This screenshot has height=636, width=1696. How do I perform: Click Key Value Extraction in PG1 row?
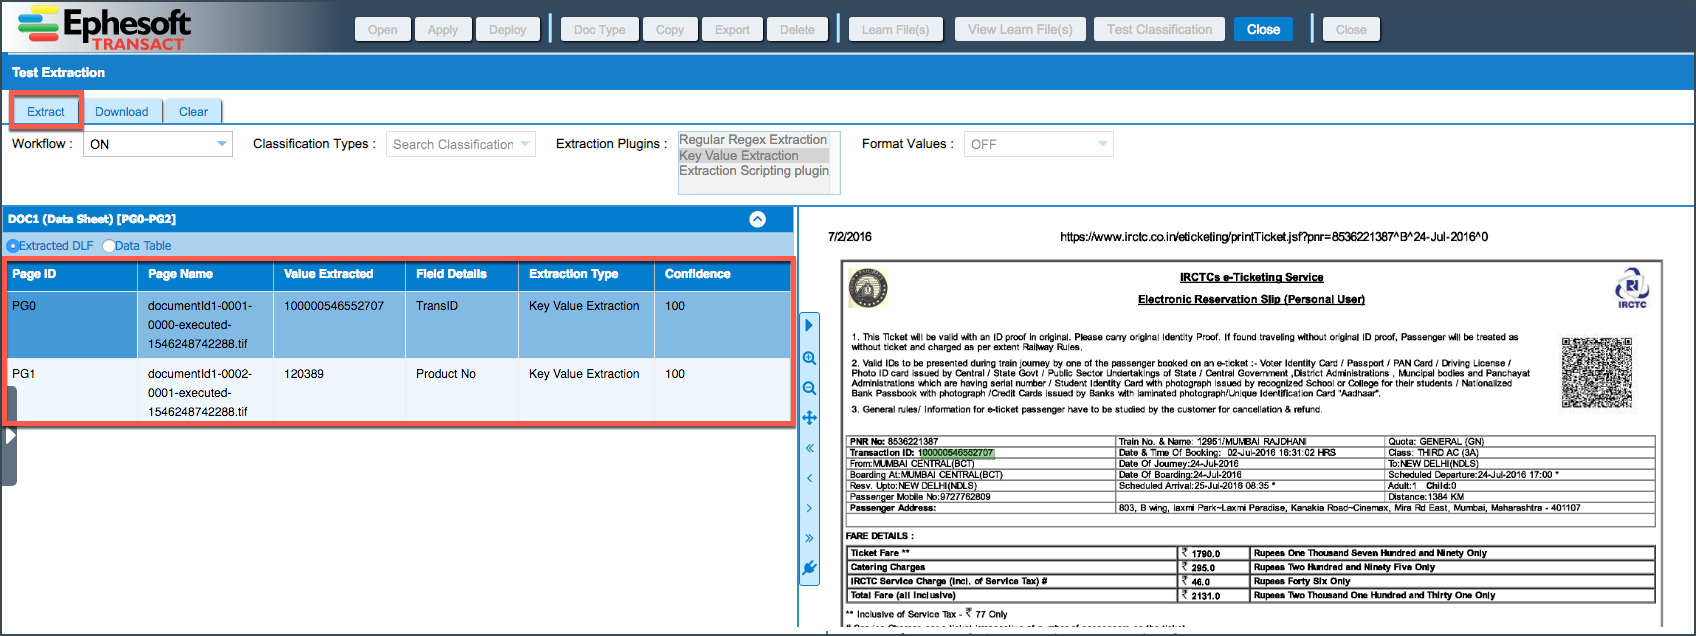click(x=584, y=374)
